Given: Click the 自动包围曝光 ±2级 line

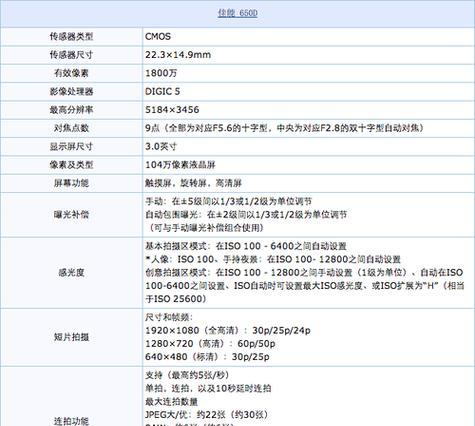Looking at the screenshot, I should pyautogui.click(x=246, y=214).
